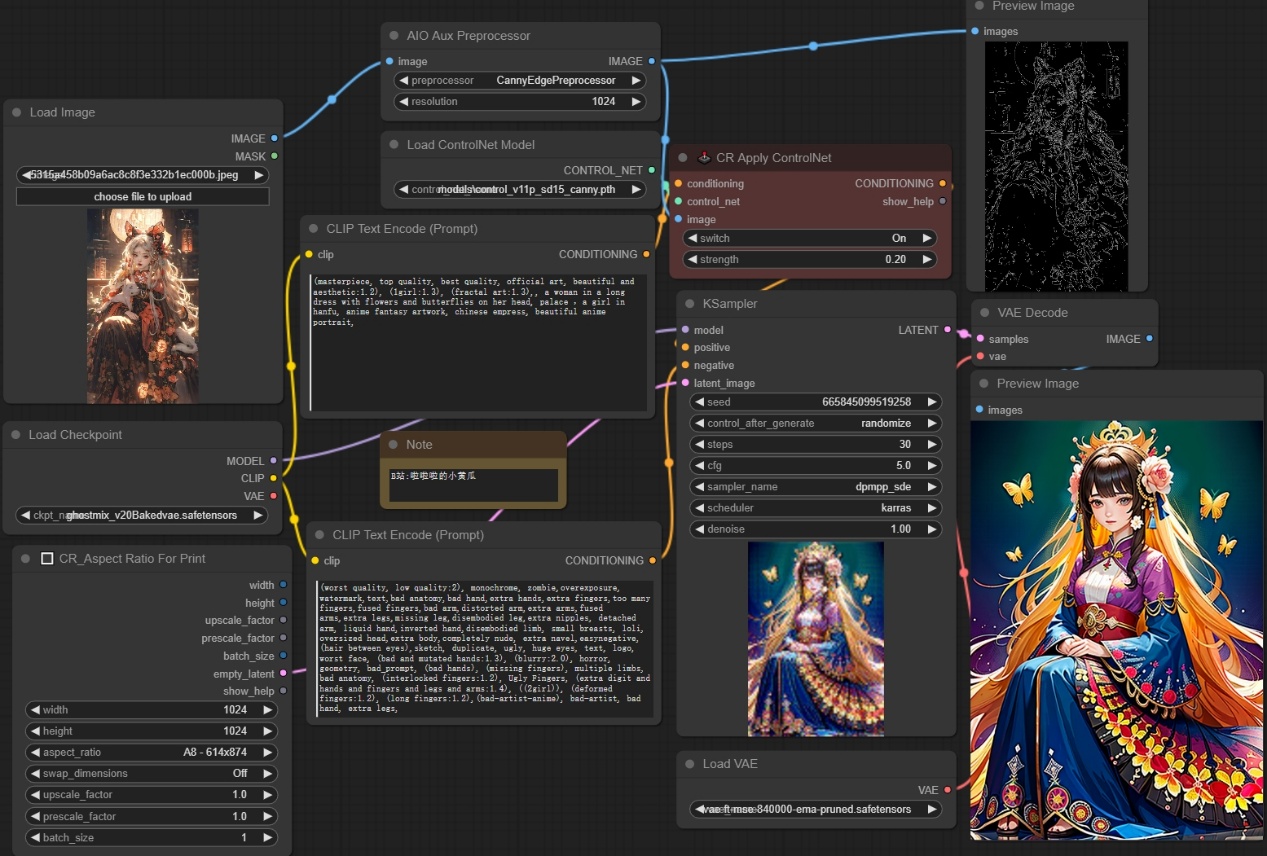Screen dimensions: 1267x856
Task: Click the collapse dot on Load Image node
Action: pos(17,113)
